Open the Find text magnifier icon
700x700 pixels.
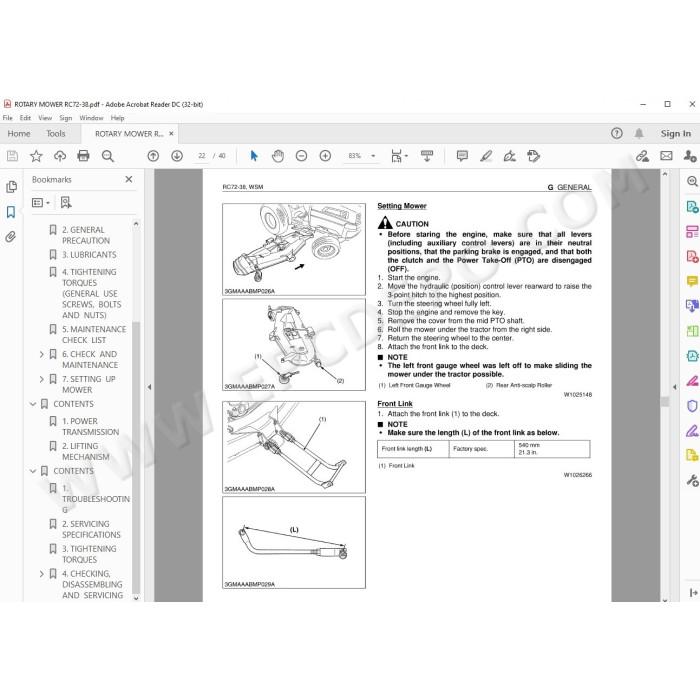108,156
